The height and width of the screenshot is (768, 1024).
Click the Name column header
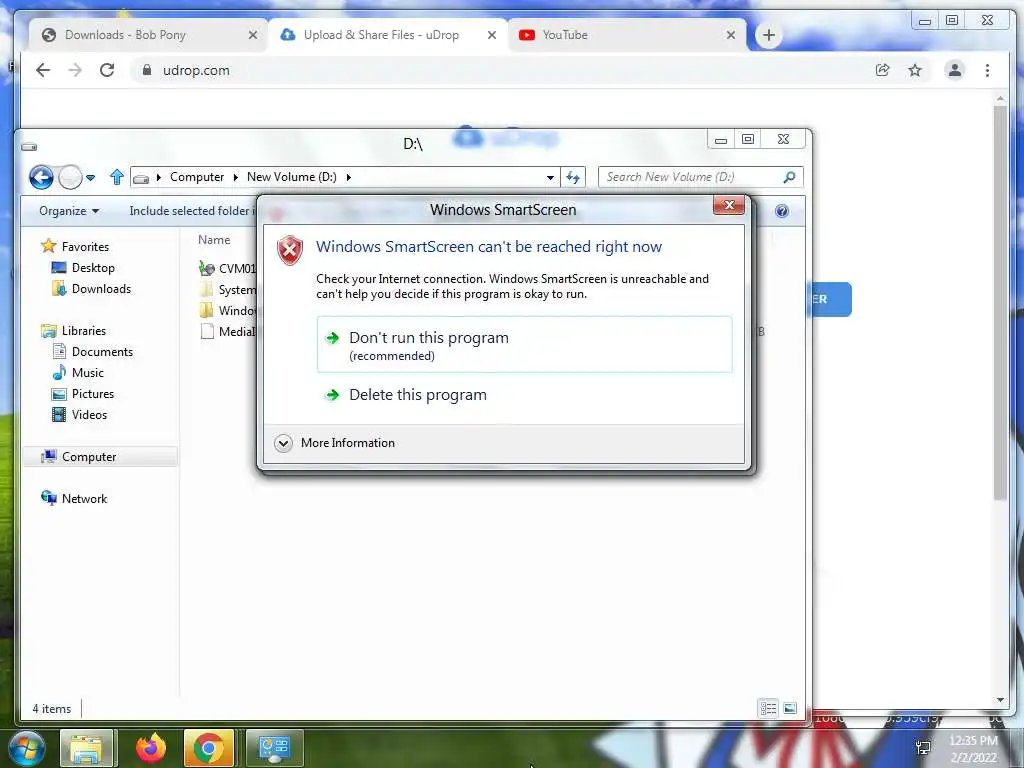click(214, 240)
